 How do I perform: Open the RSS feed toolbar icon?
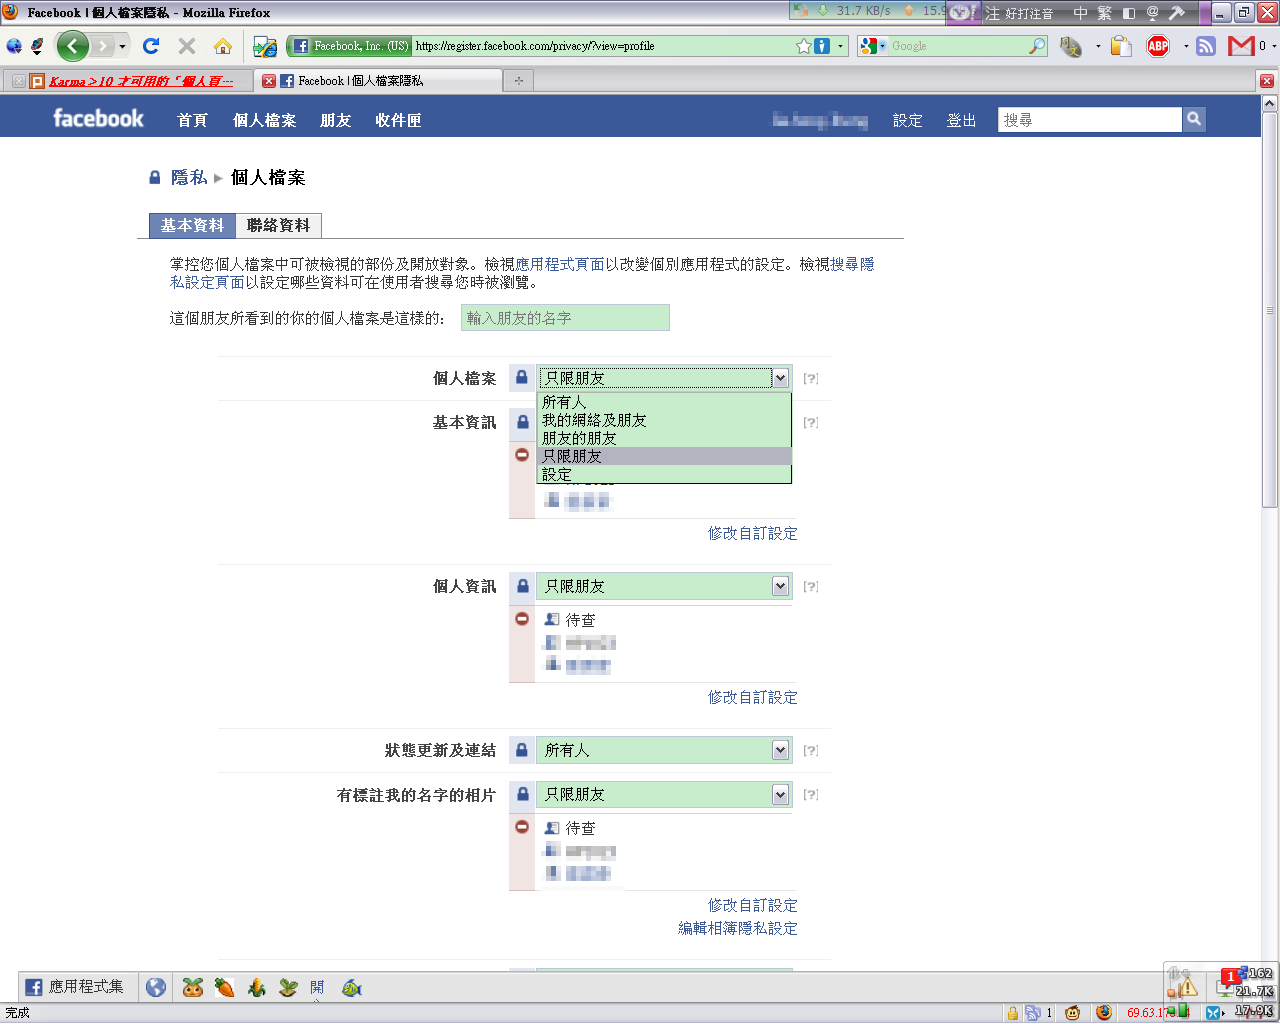(1206, 46)
